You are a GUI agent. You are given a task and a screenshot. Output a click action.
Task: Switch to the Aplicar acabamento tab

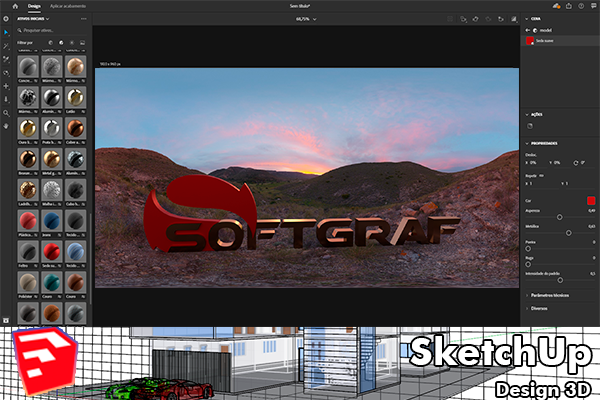point(68,6)
